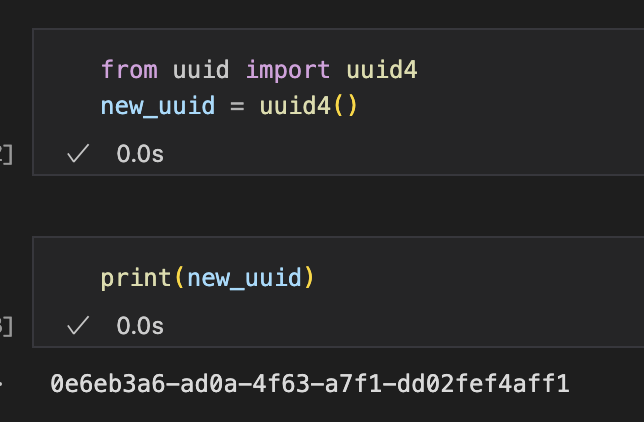The height and width of the screenshot is (422, 644).
Task: Focus the empty area right of the import line
Action: click(x=530, y=69)
